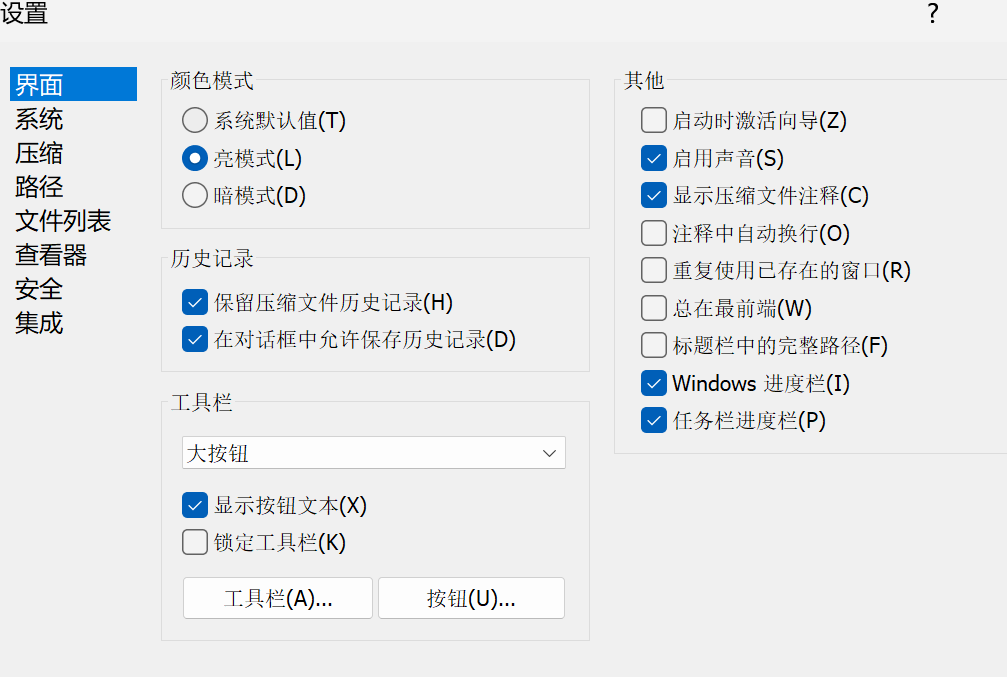Open the 安全 settings page

click(x=39, y=289)
